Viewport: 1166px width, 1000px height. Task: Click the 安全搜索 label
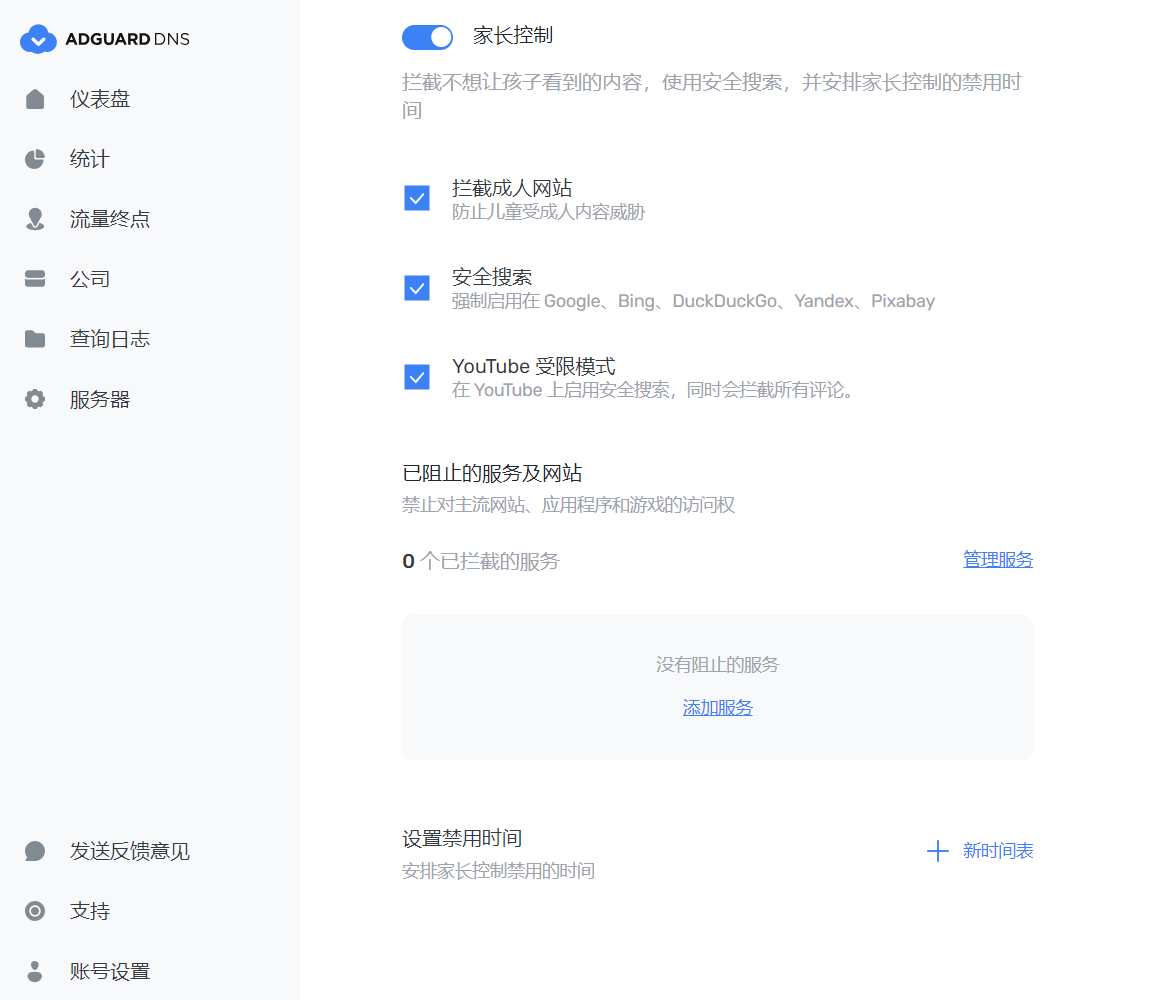click(492, 277)
